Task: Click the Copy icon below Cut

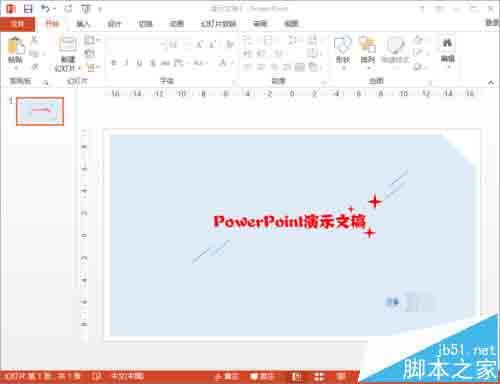Action: 34,53
